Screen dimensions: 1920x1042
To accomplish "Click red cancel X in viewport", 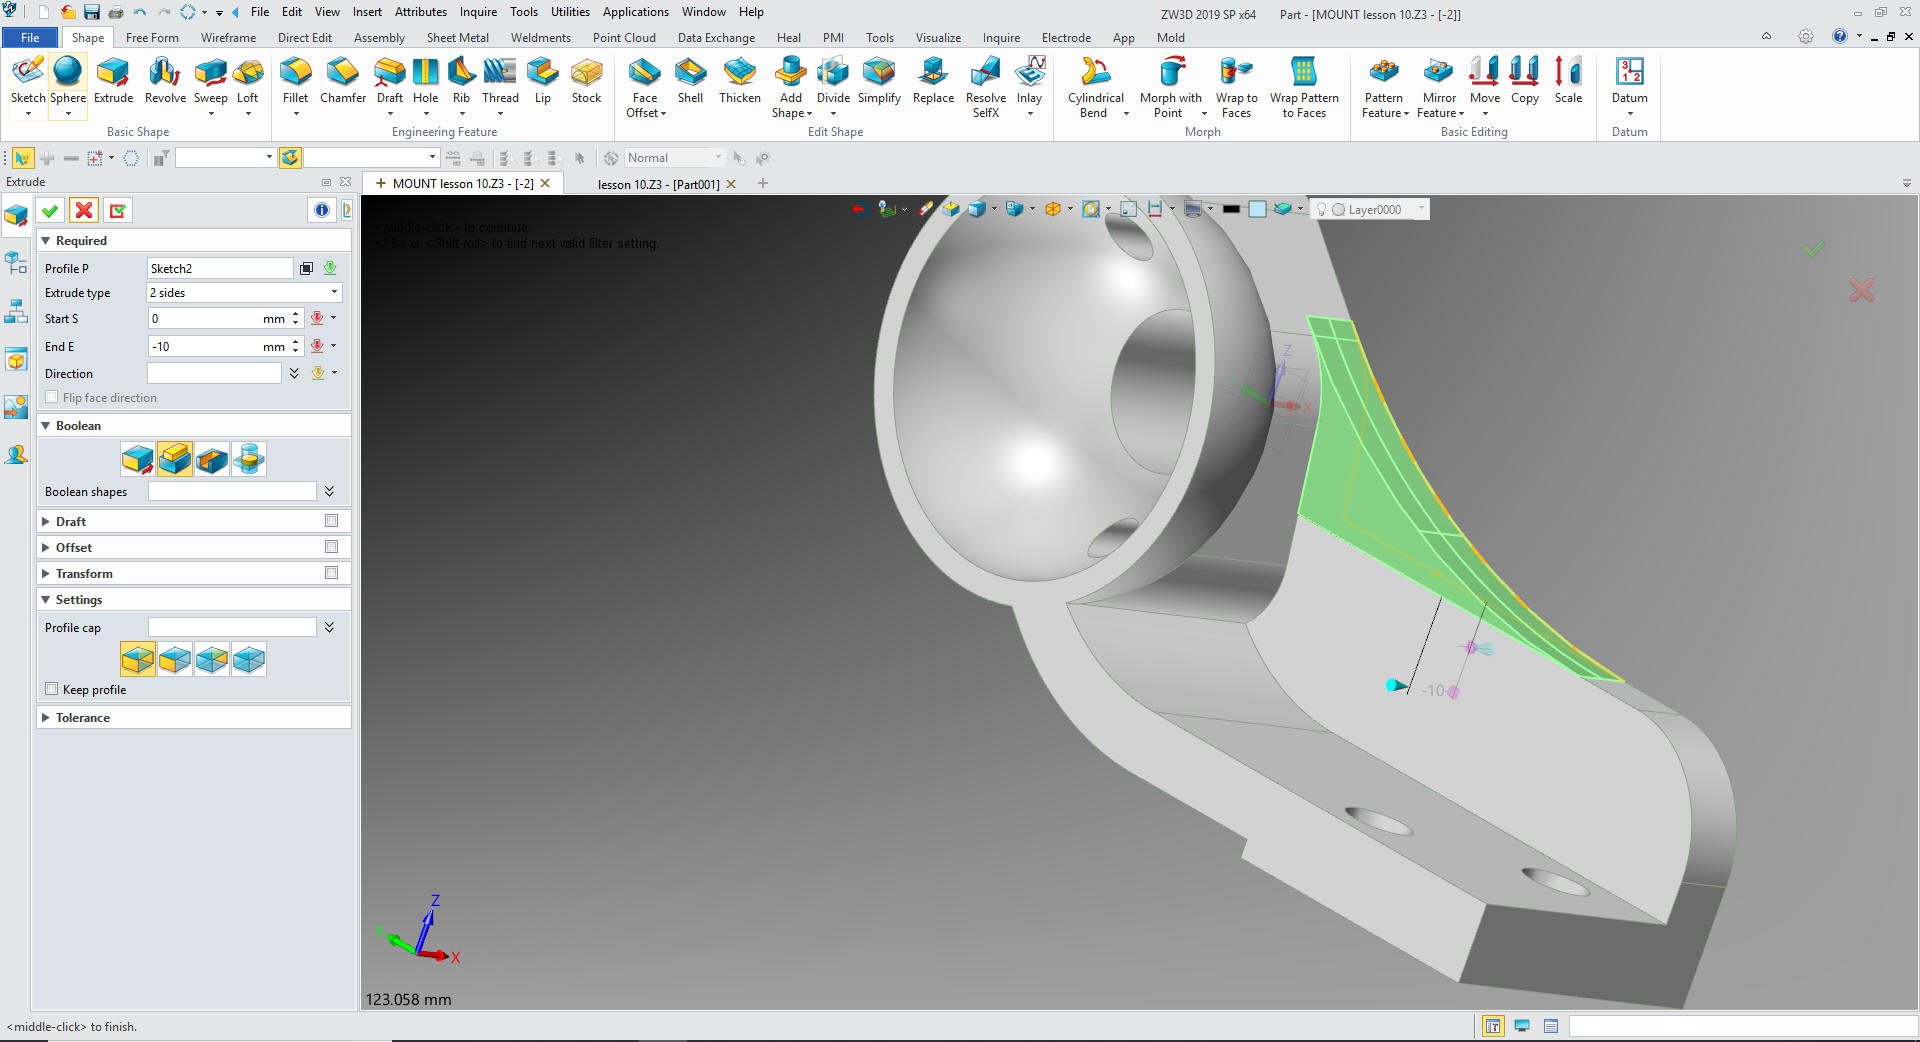I will tap(1862, 291).
